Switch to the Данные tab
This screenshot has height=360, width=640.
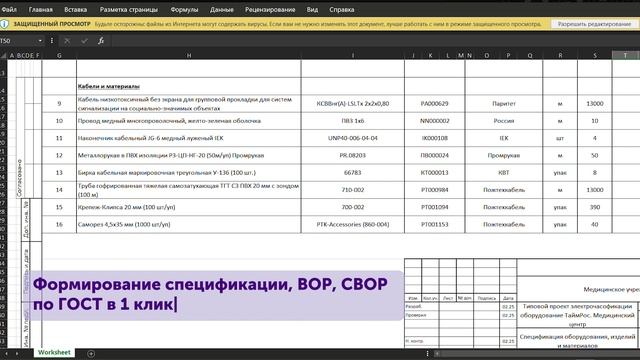[222, 9]
